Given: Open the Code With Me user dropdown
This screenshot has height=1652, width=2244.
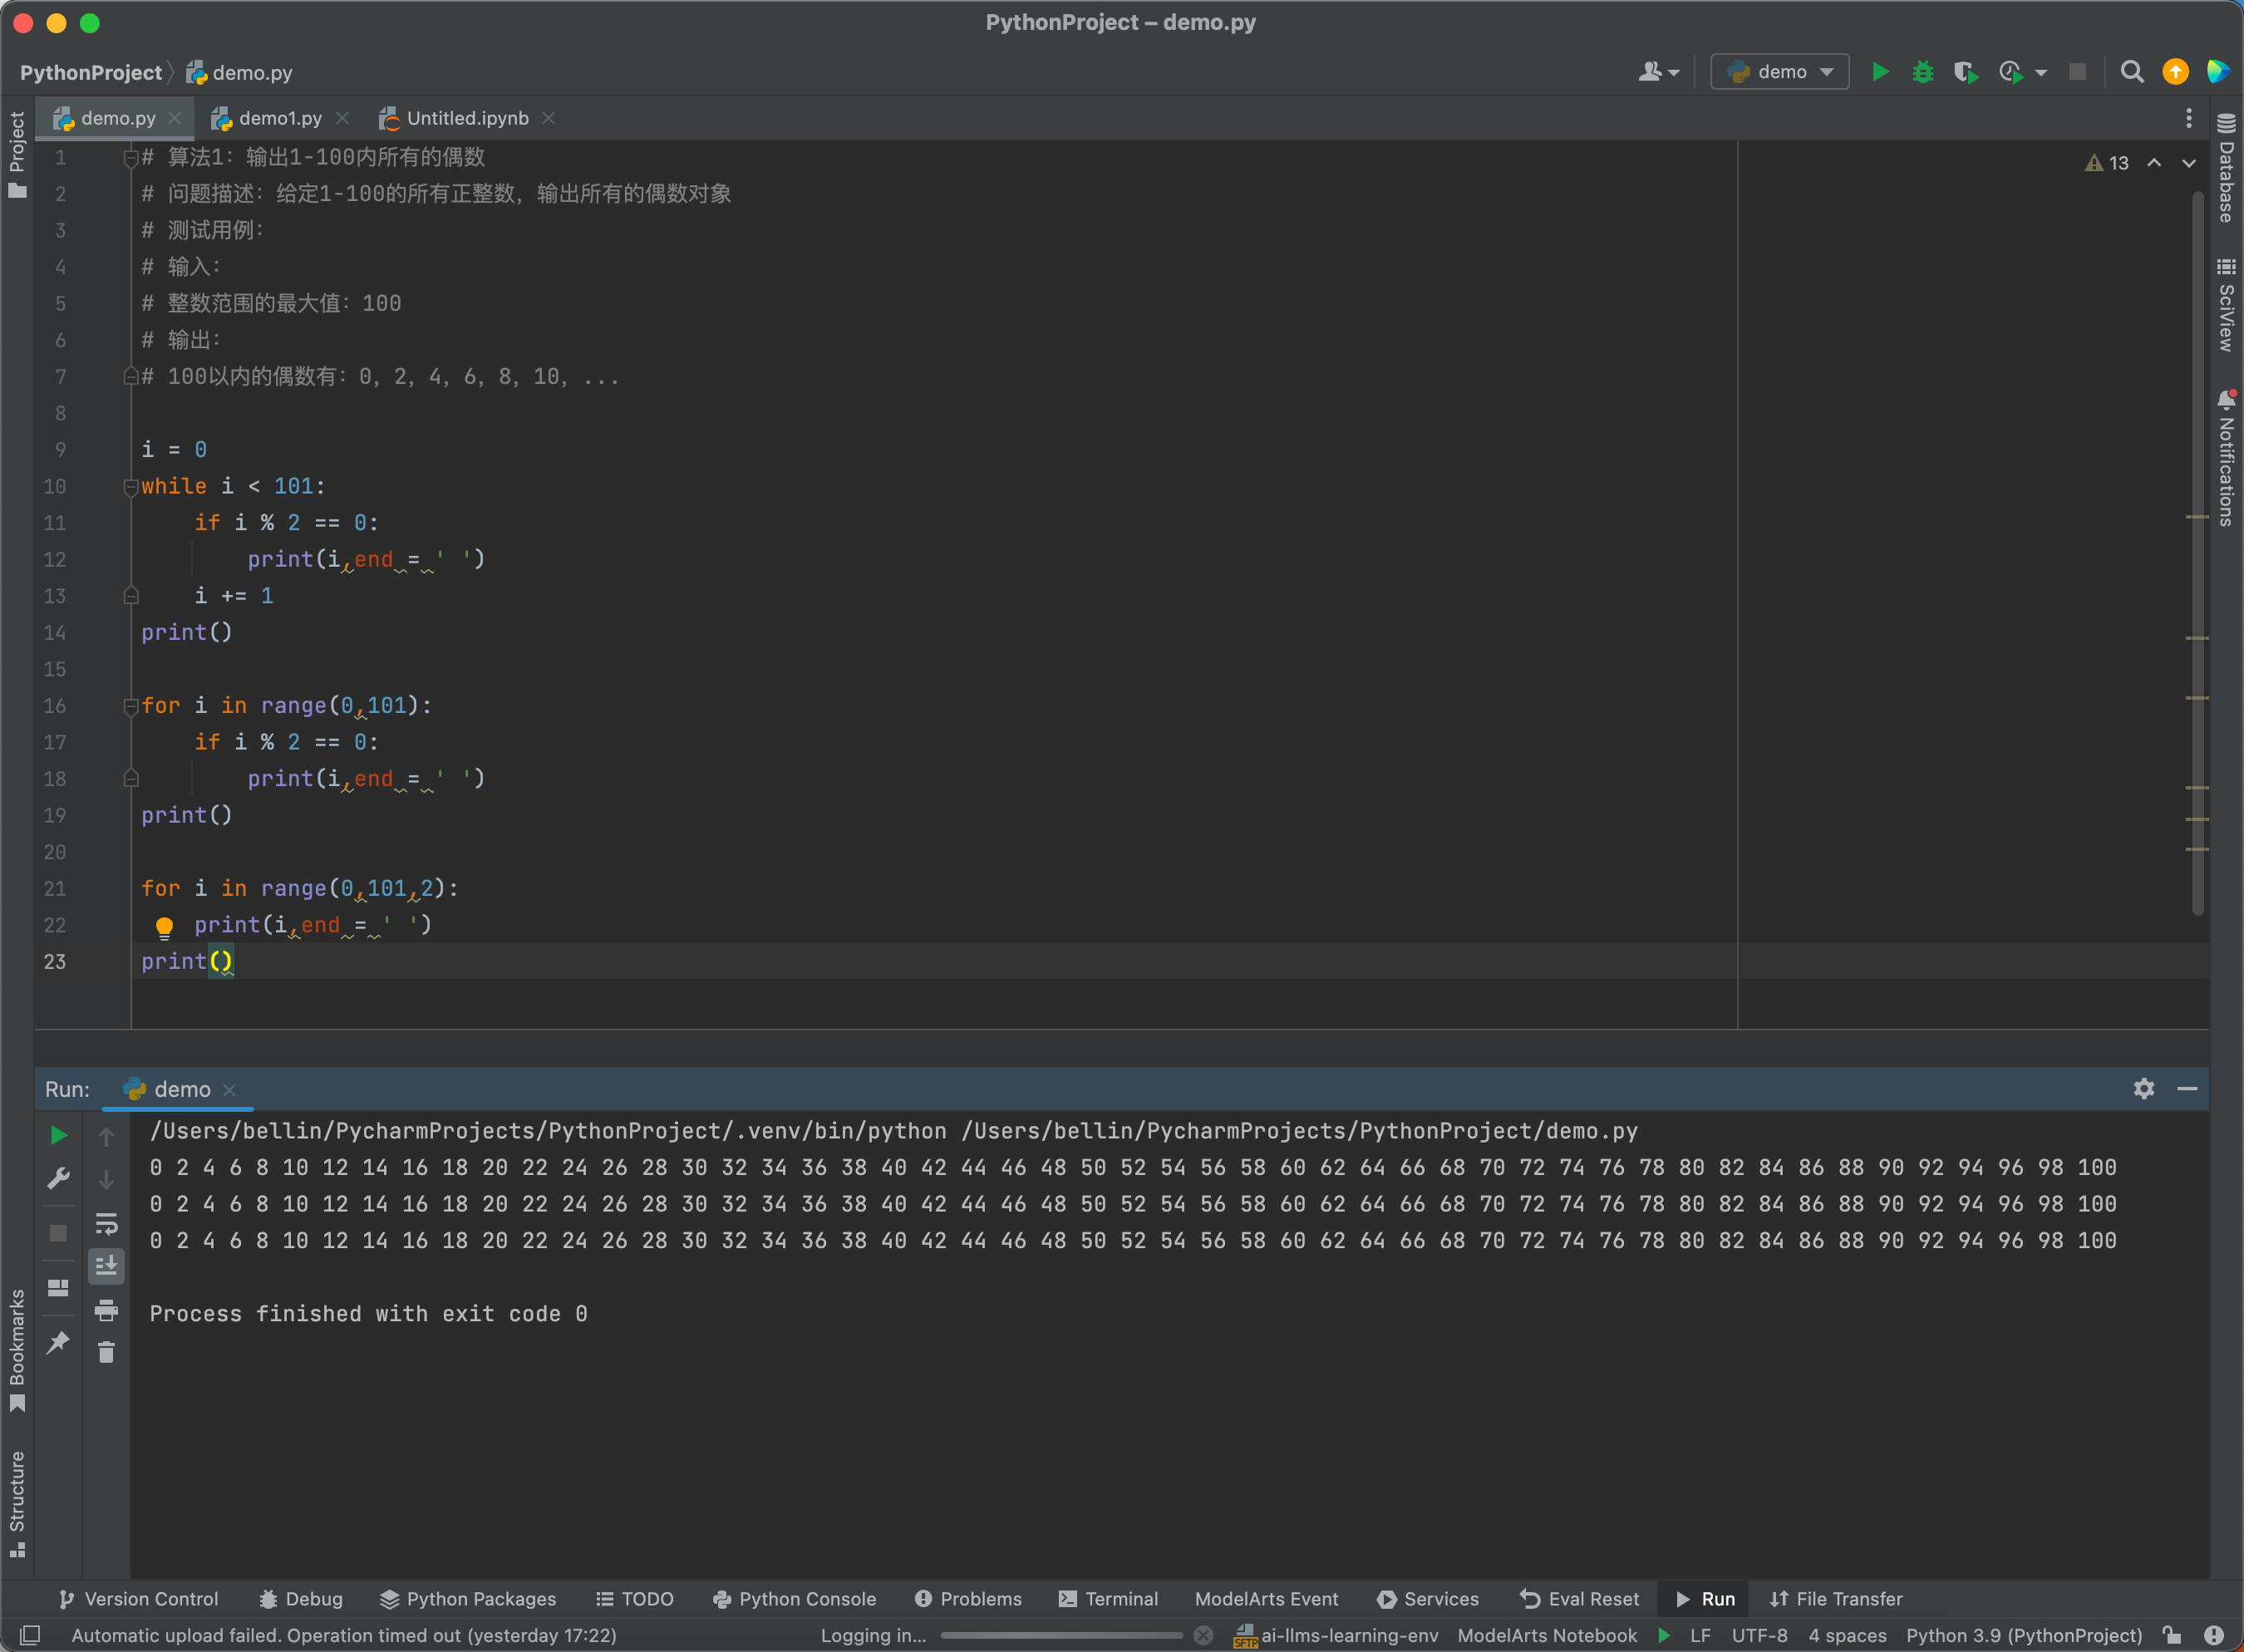Looking at the screenshot, I should click(1659, 72).
